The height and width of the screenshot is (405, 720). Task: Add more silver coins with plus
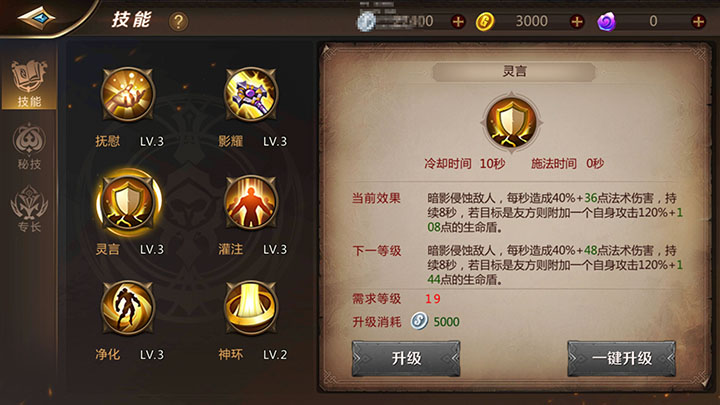tap(458, 21)
